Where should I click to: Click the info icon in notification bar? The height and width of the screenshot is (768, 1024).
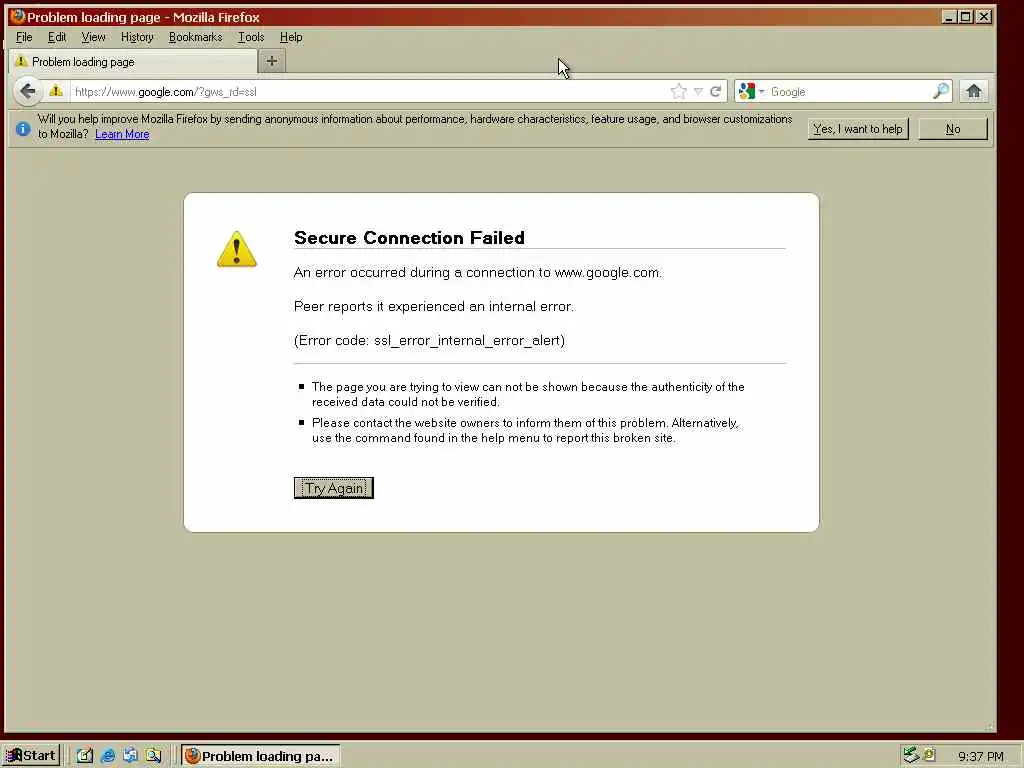[23, 129]
